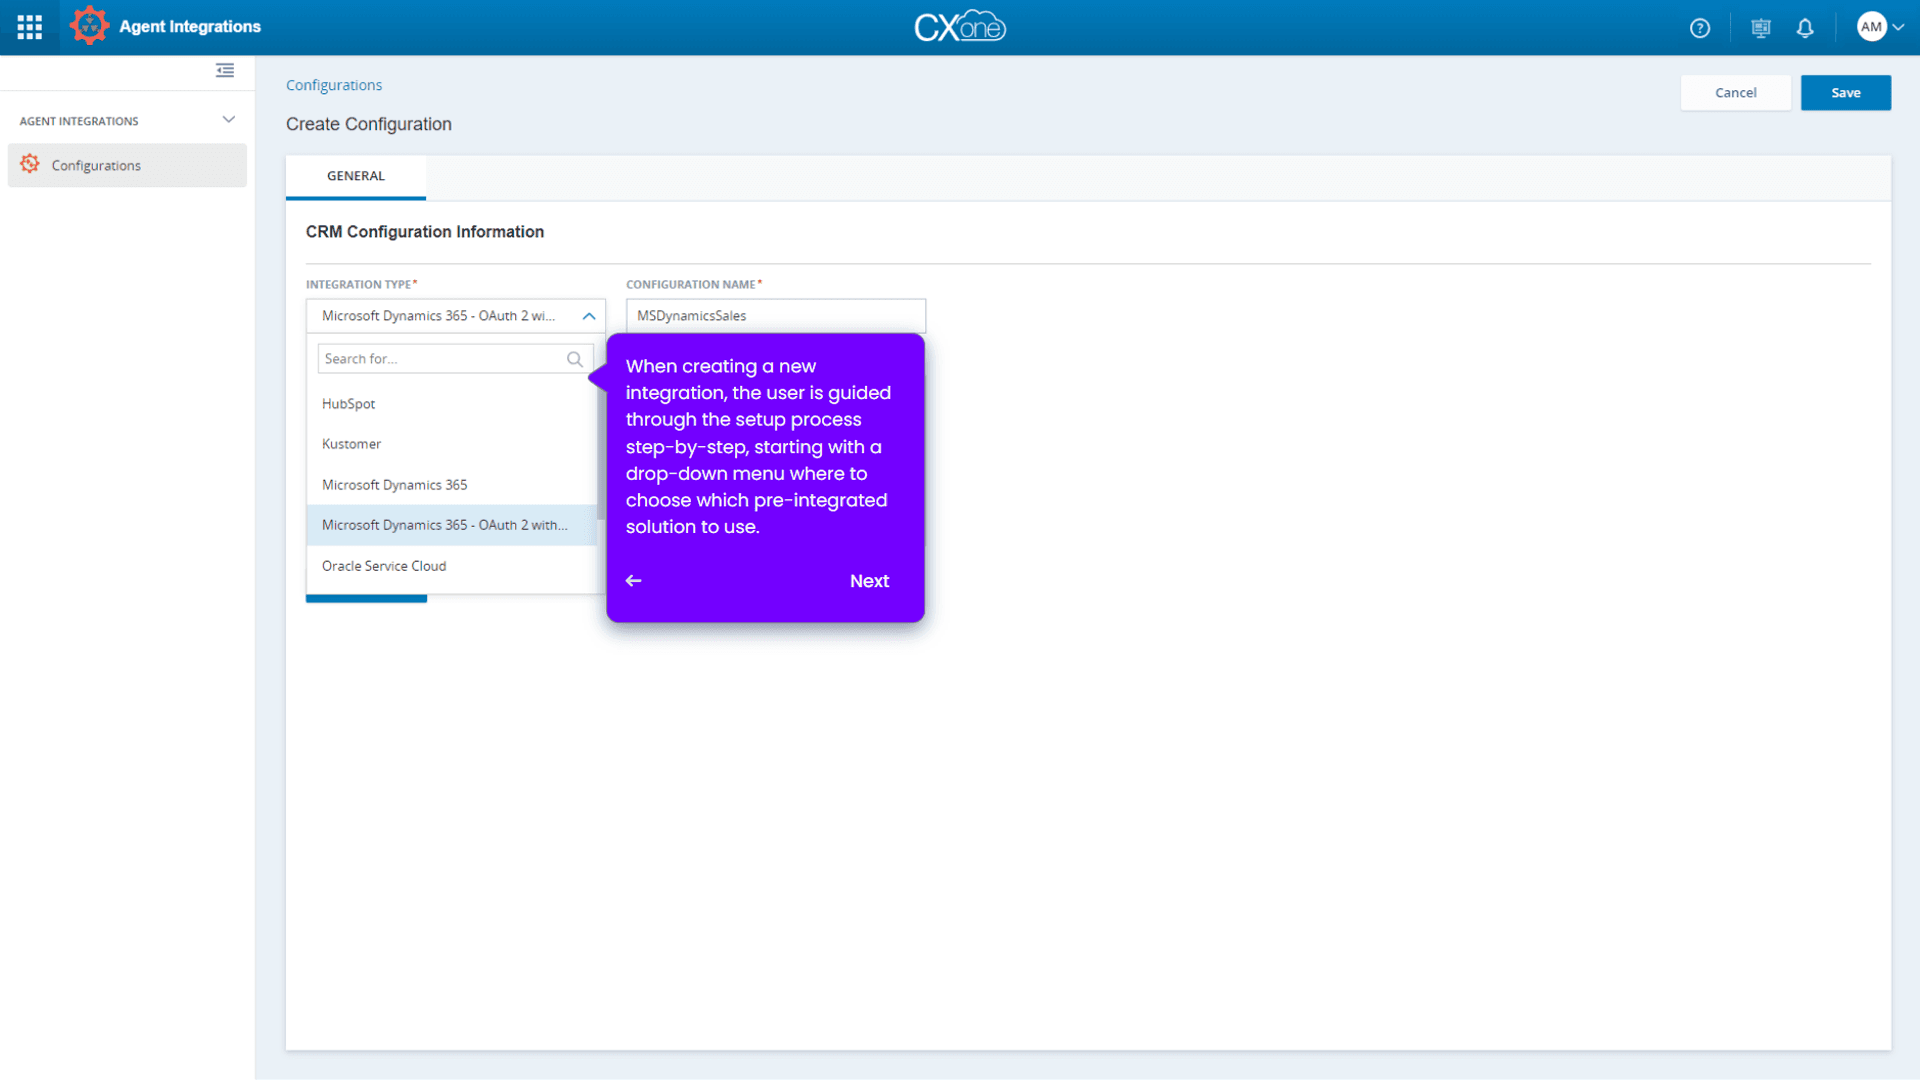Switch to the General tab

click(x=356, y=176)
